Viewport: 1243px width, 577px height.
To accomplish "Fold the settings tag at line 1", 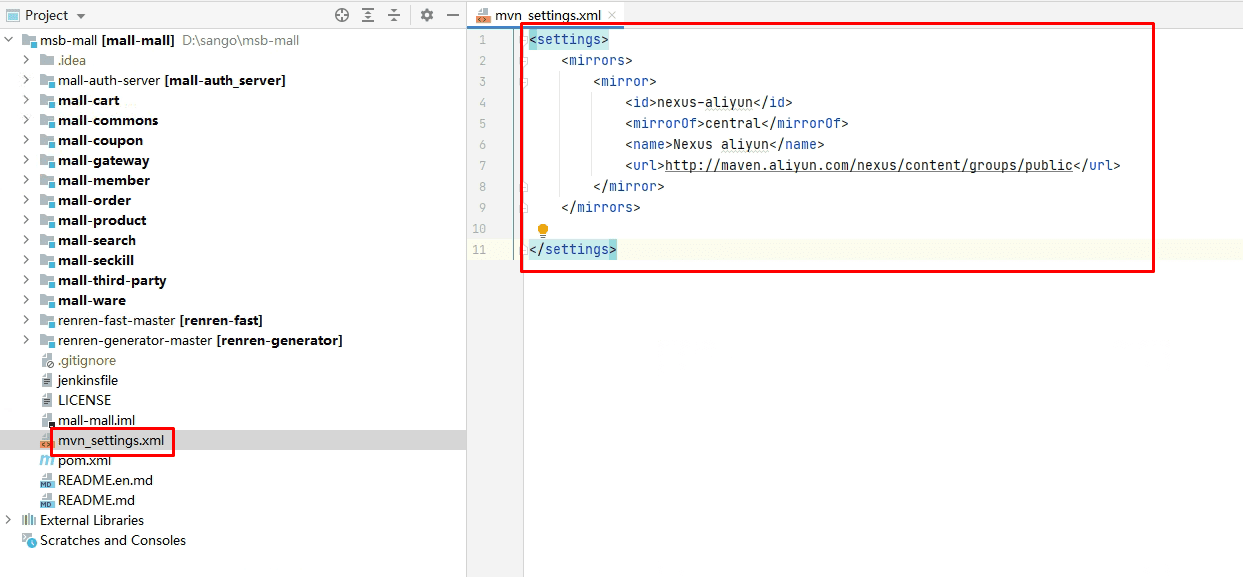I will pos(524,39).
